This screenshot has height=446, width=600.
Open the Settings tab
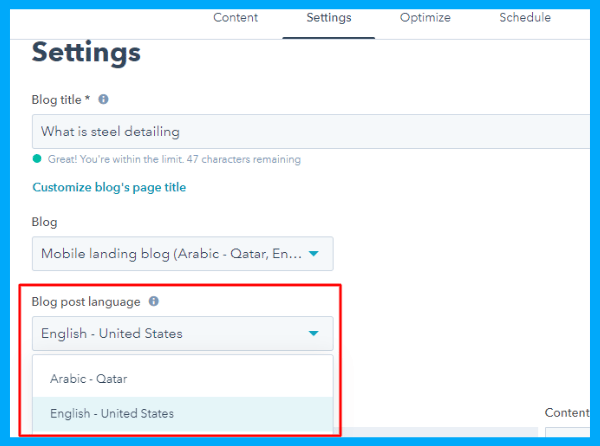click(329, 18)
